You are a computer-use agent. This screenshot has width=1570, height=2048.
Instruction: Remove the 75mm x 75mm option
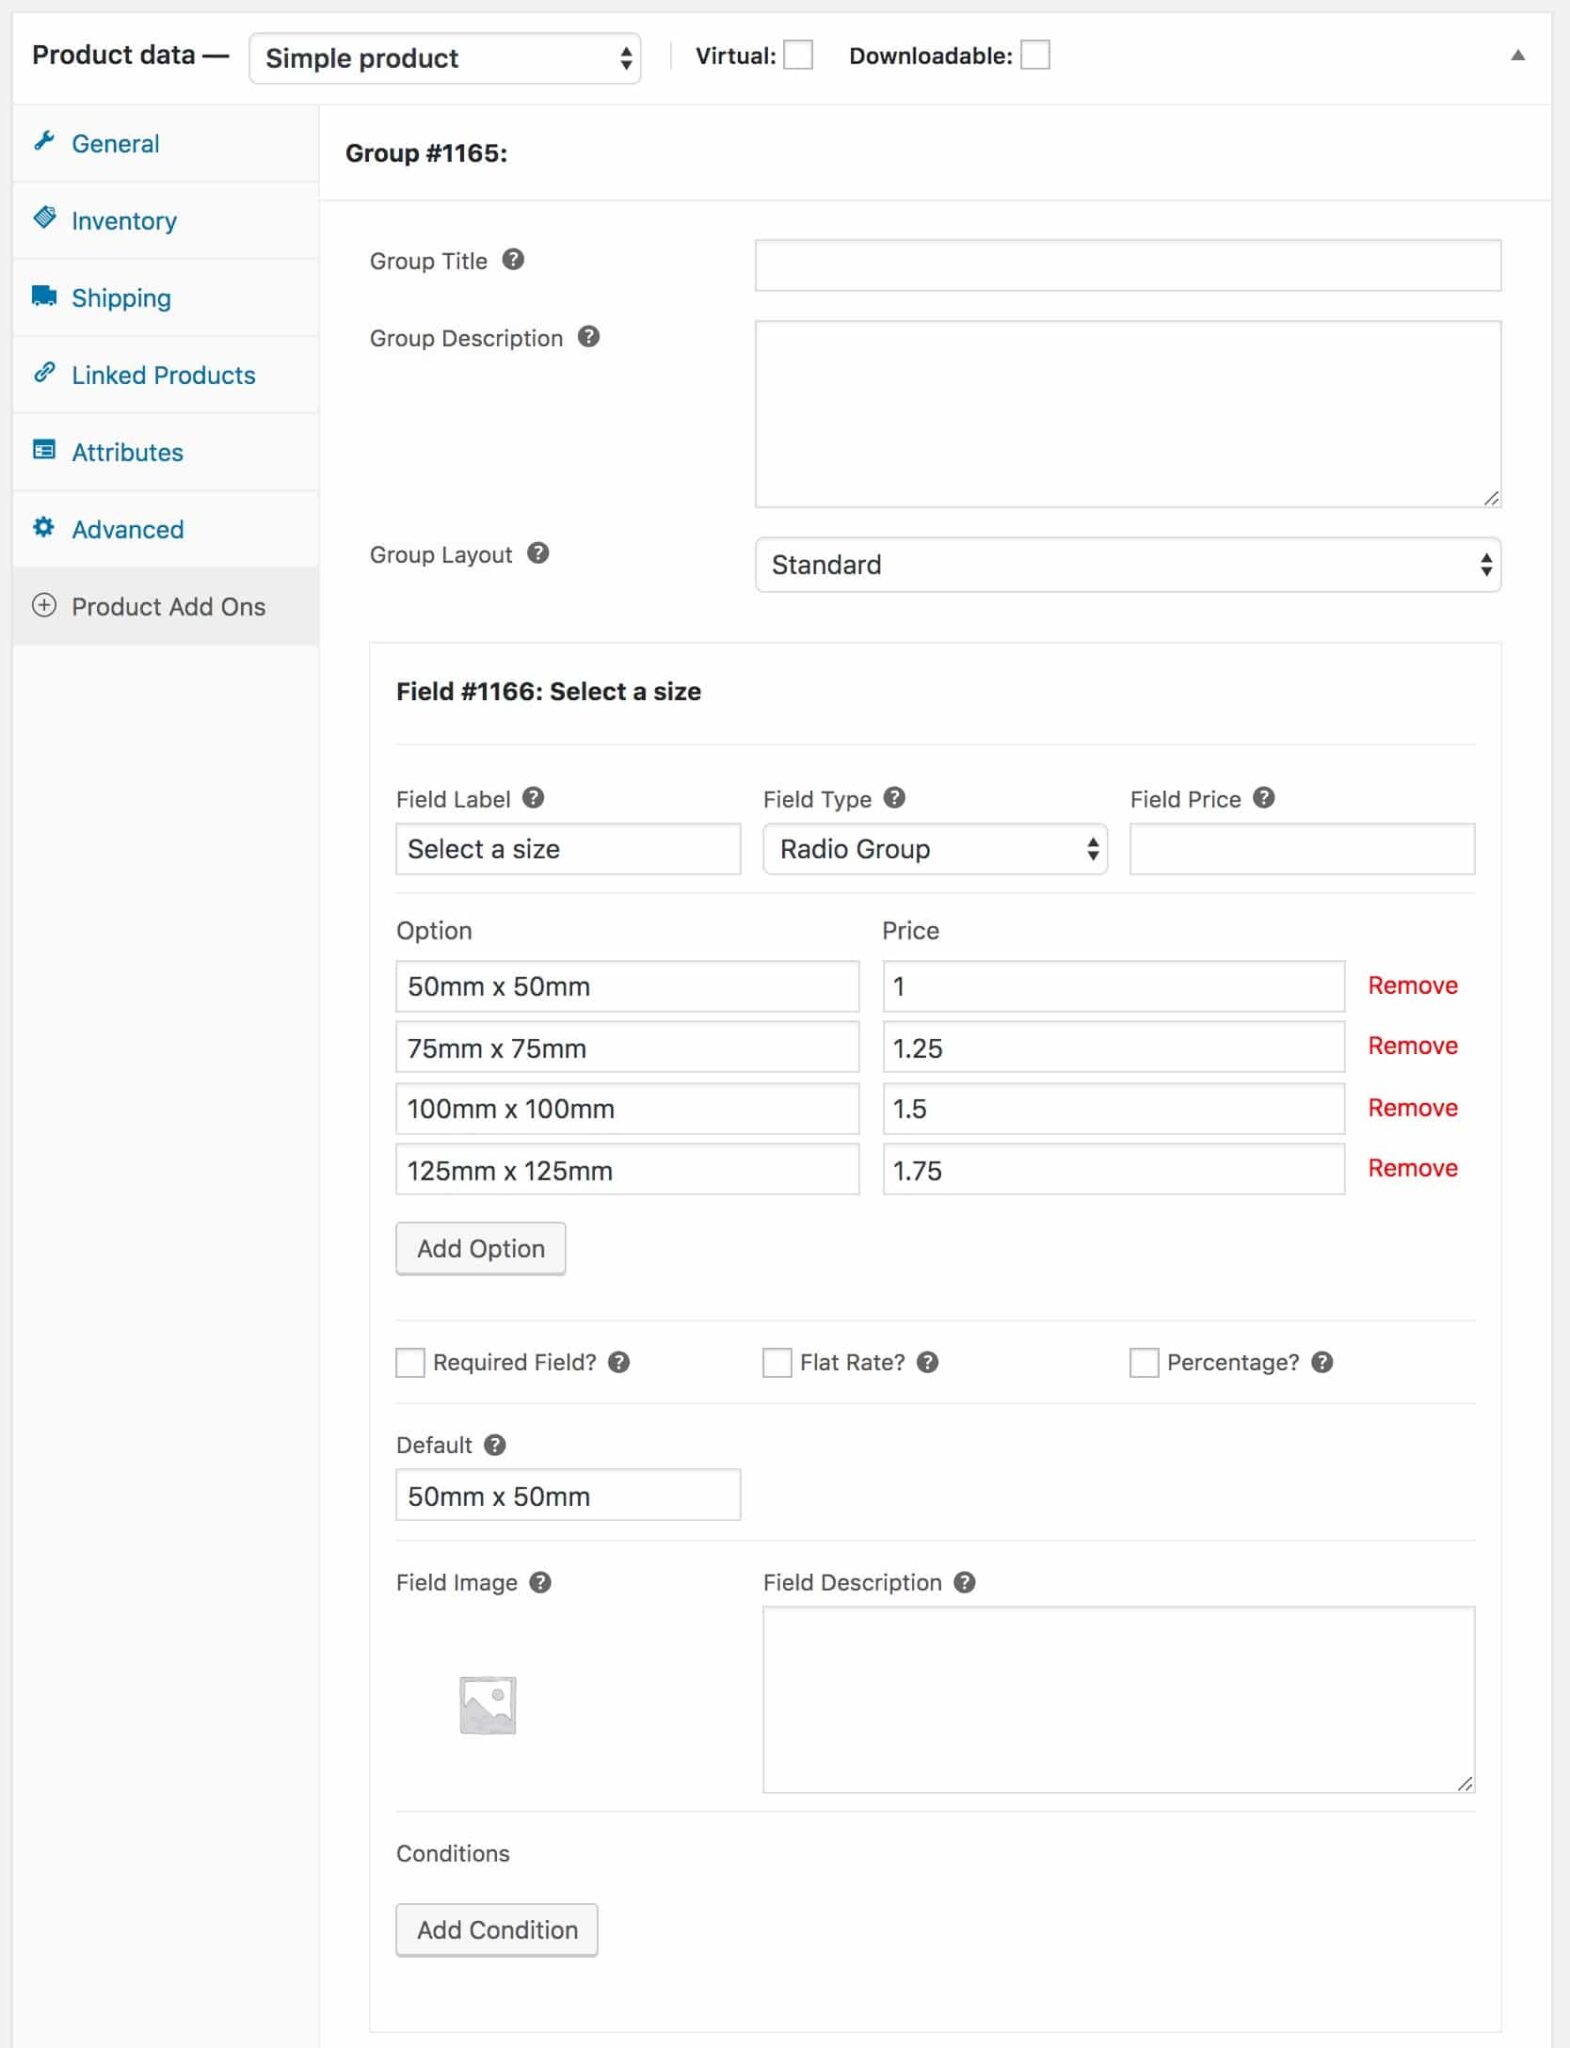[1412, 1046]
